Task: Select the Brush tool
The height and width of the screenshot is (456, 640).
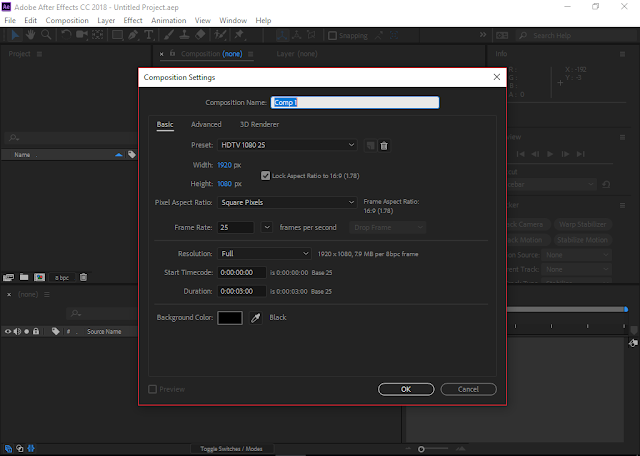Action: (169, 35)
